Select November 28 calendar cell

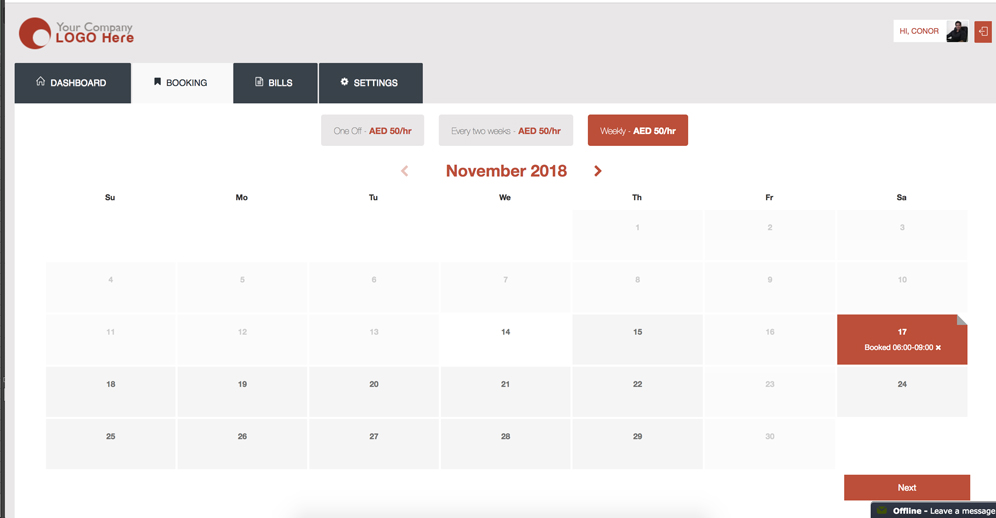(506, 444)
